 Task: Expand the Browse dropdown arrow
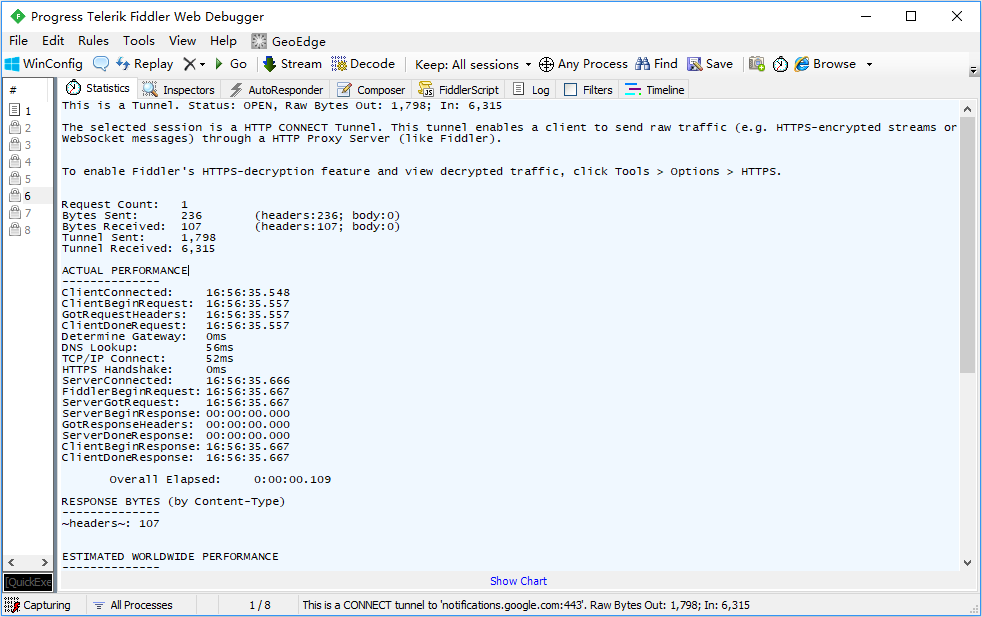pyautogui.click(x=869, y=65)
